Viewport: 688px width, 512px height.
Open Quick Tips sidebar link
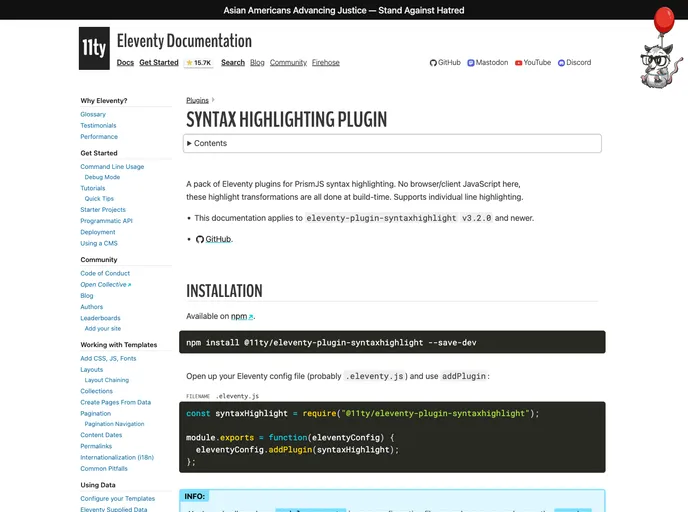point(99,199)
